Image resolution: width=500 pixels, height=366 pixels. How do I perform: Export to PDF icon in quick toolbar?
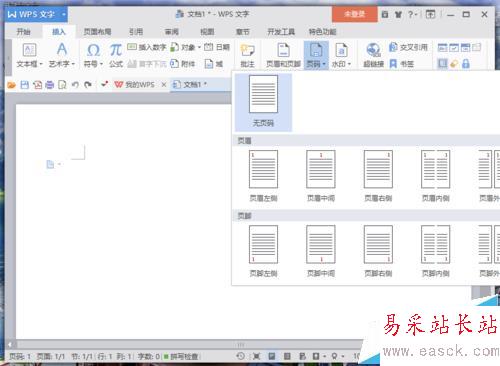[37, 85]
